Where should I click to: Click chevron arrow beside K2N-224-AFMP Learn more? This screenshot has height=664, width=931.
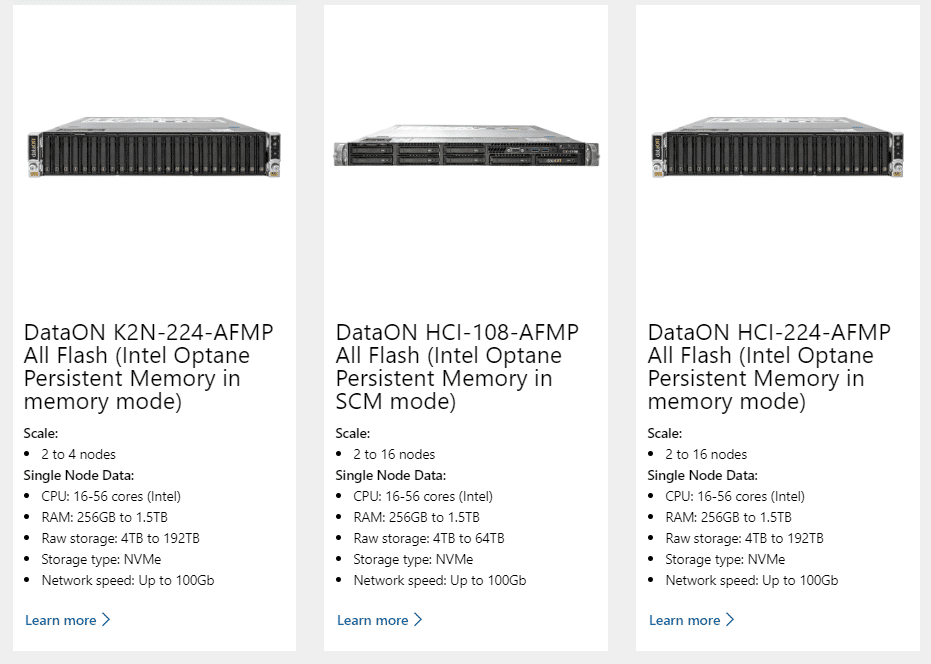tap(106, 619)
